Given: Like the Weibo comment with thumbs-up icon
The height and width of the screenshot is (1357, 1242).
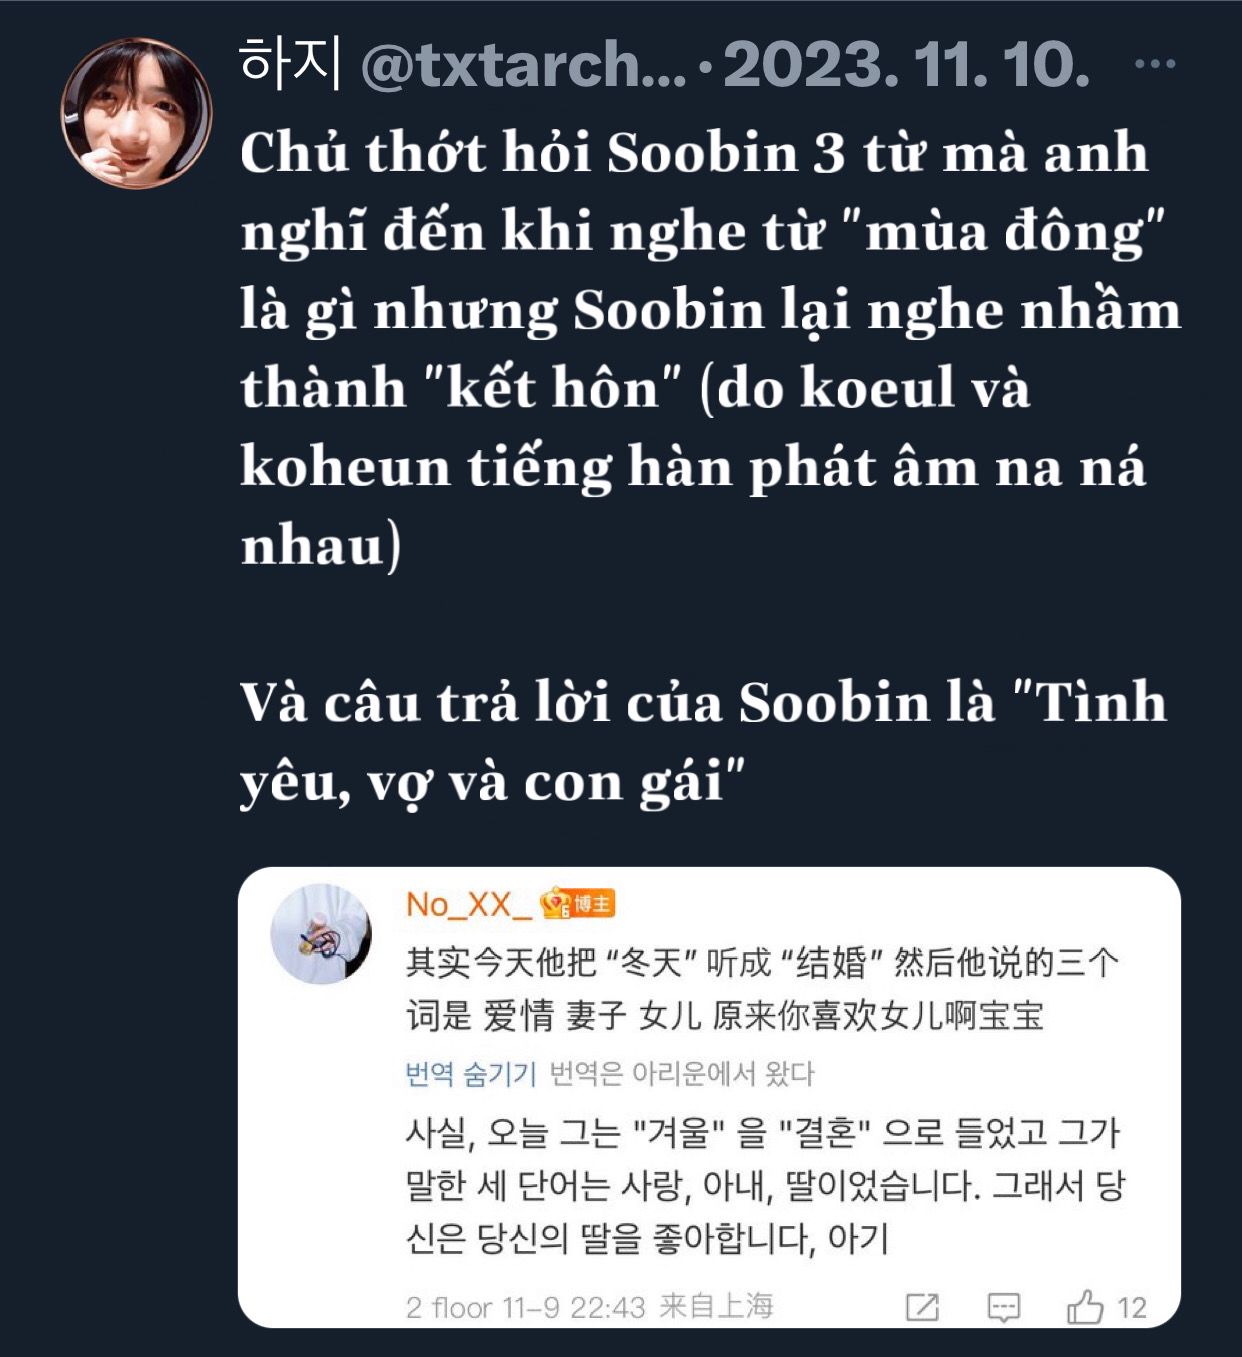Looking at the screenshot, I should (1085, 1306).
